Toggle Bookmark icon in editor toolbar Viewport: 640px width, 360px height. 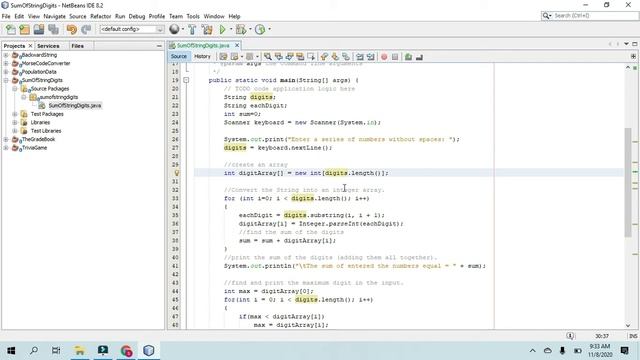point(346,57)
